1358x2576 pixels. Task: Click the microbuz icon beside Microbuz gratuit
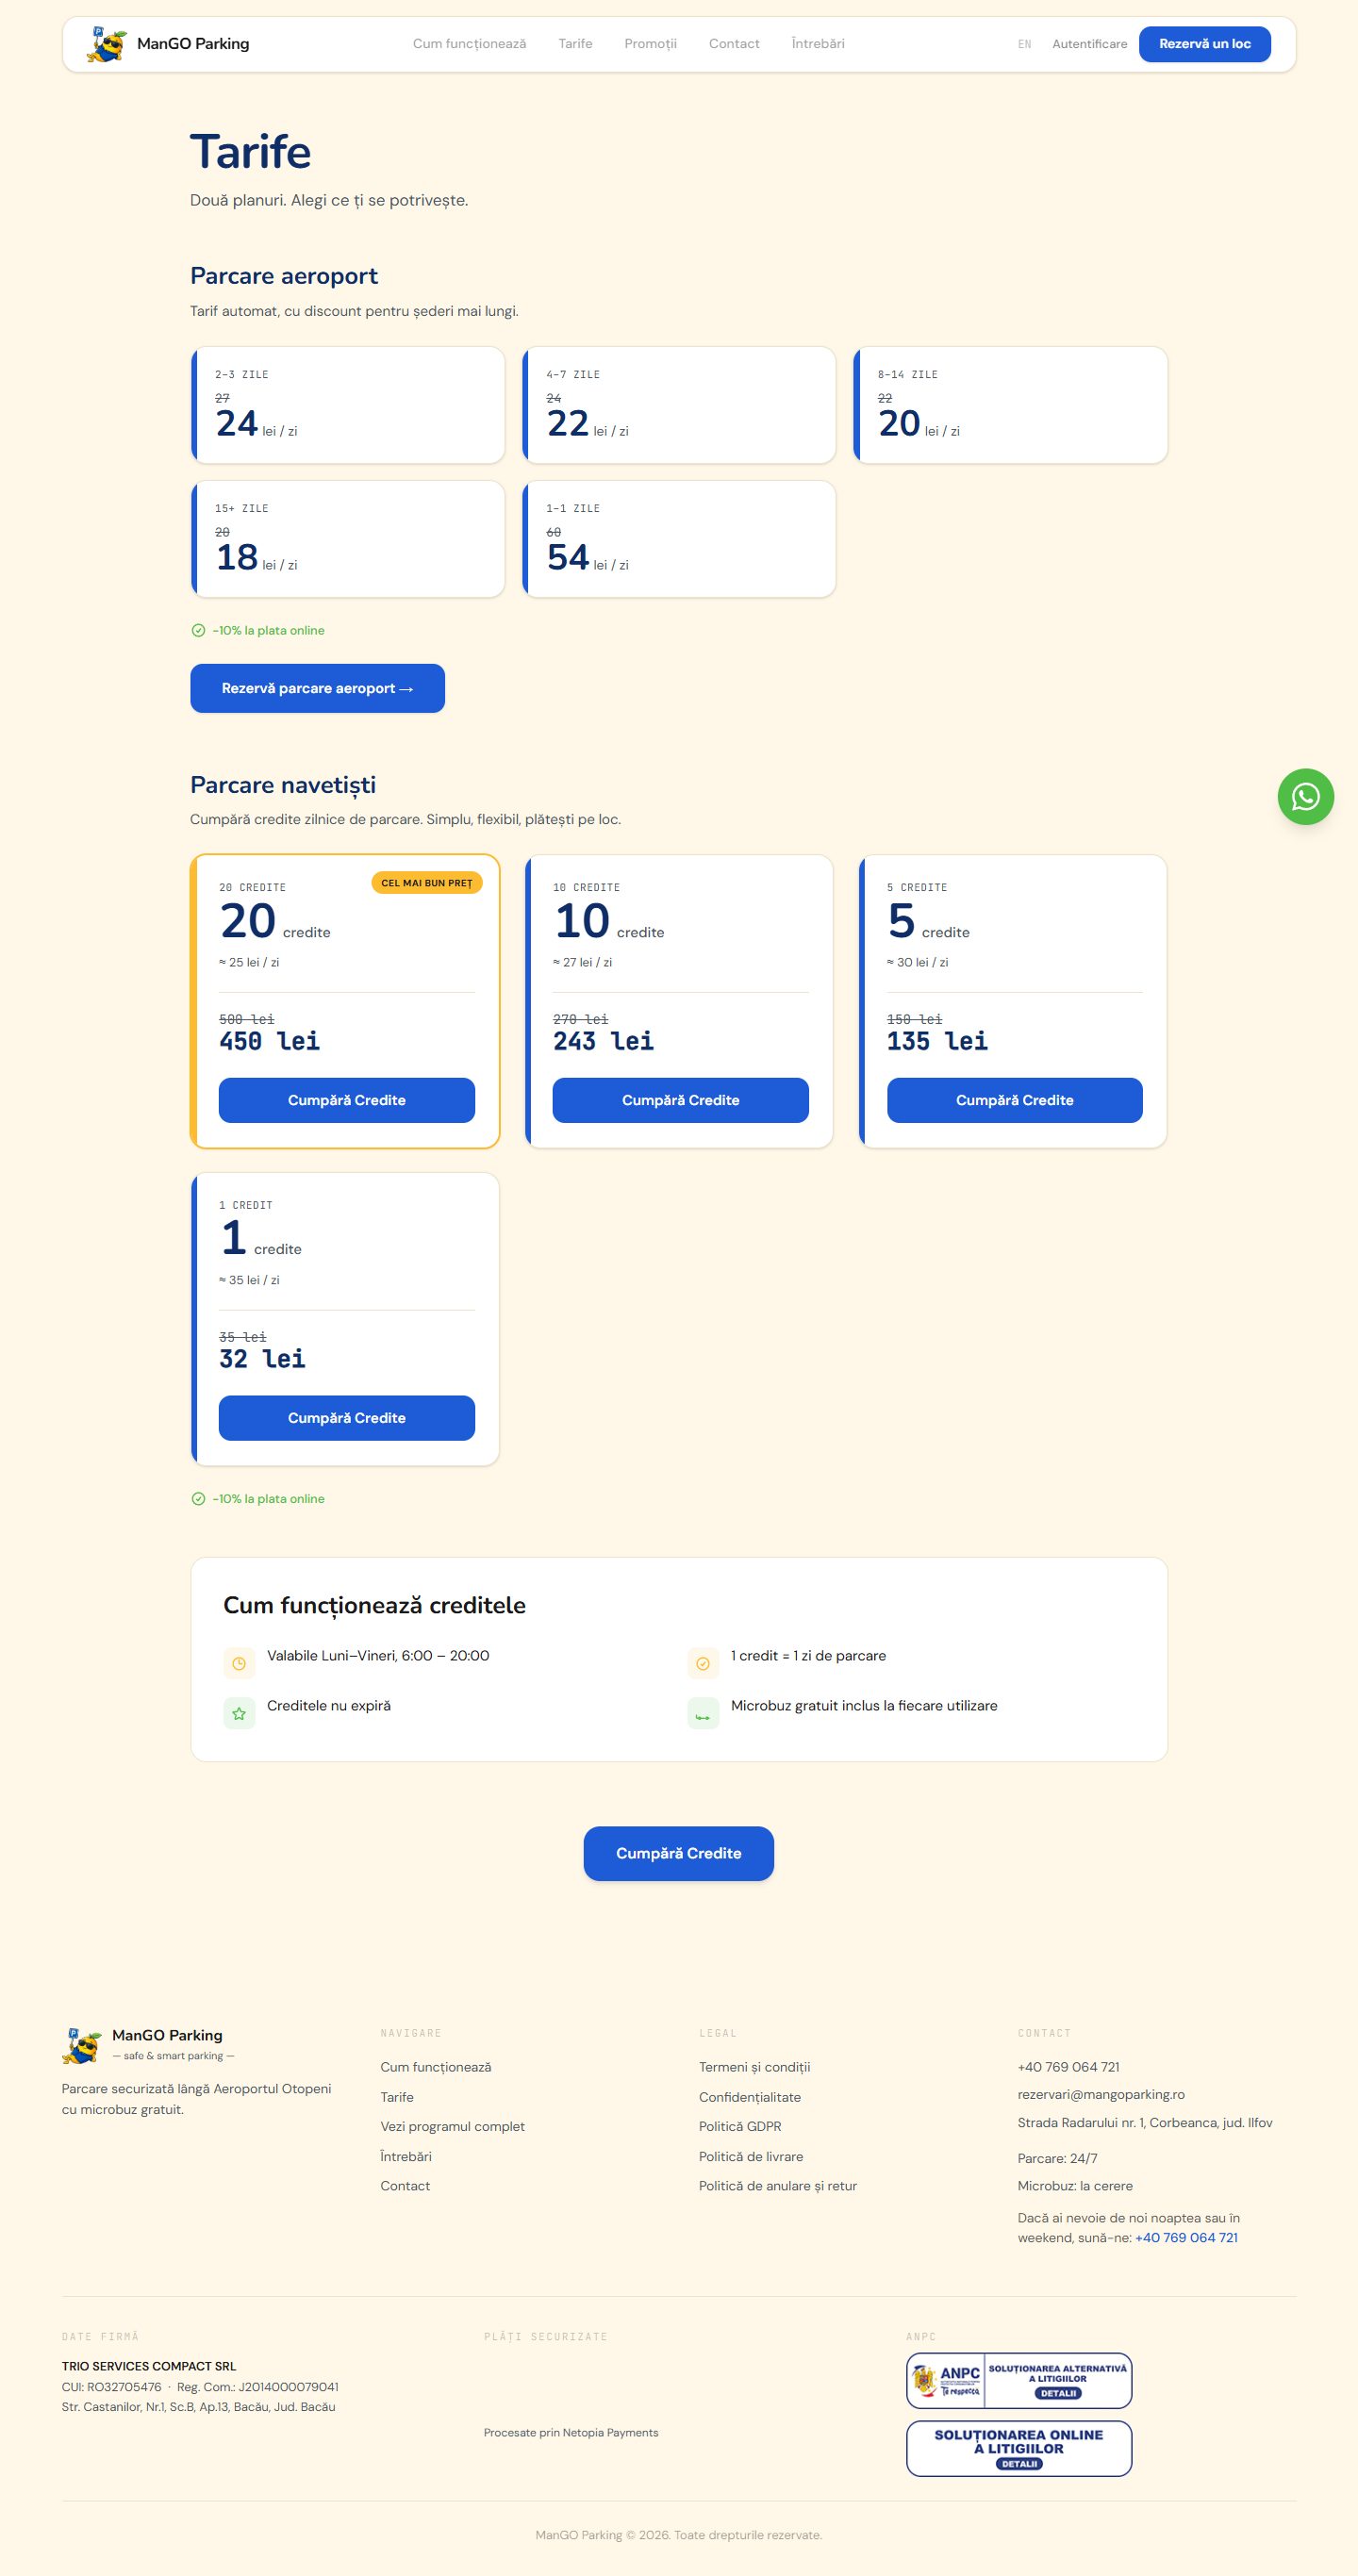tap(703, 1714)
